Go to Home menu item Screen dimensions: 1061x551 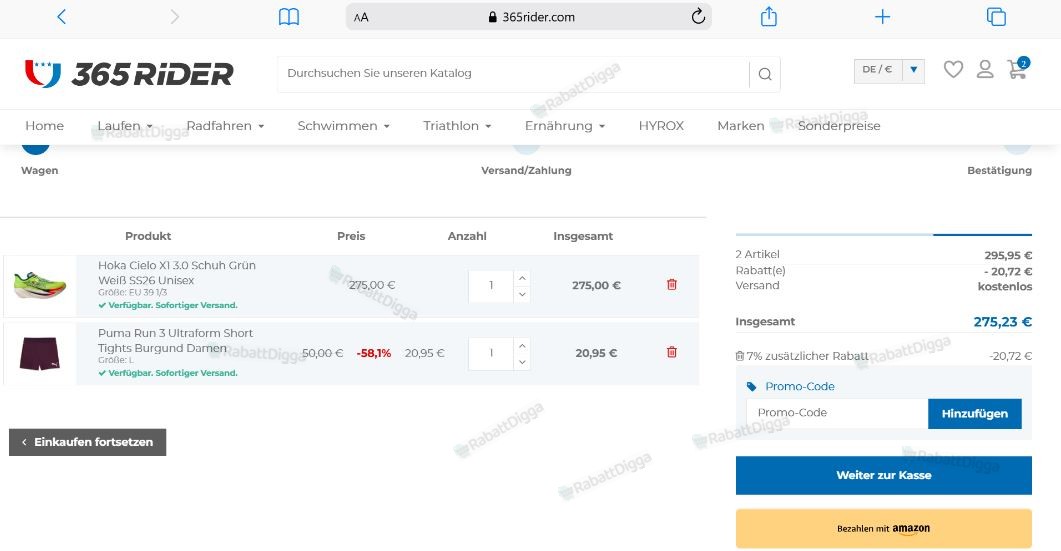click(x=45, y=126)
